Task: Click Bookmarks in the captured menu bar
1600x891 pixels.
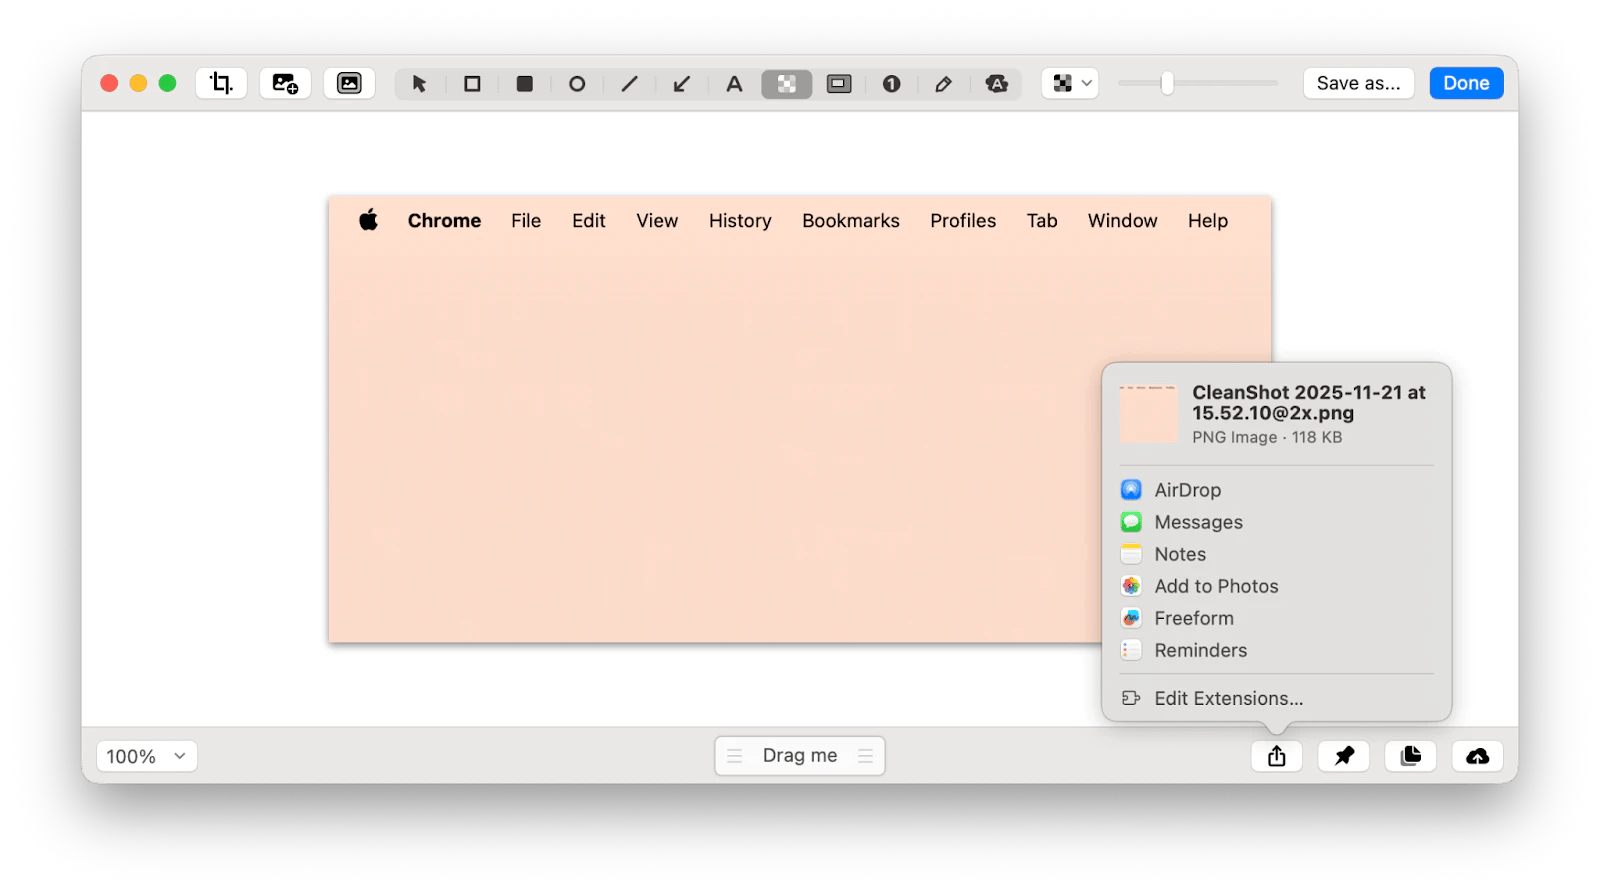Action: point(851,221)
